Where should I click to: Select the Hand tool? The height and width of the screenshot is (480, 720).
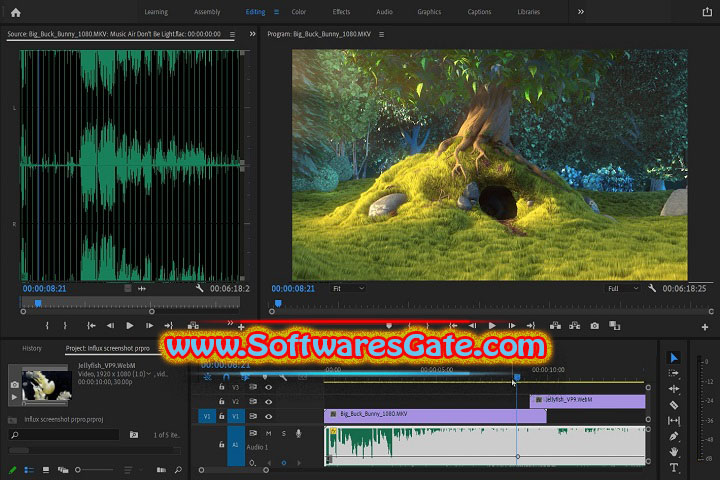tap(674, 452)
